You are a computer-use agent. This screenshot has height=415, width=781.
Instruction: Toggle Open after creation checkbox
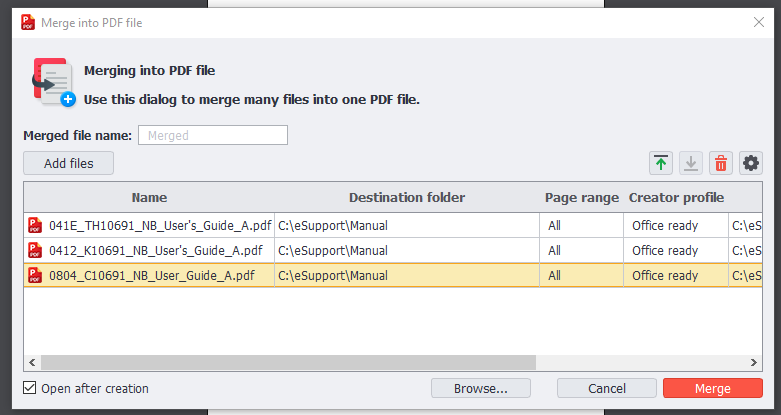[x=30, y=388]
